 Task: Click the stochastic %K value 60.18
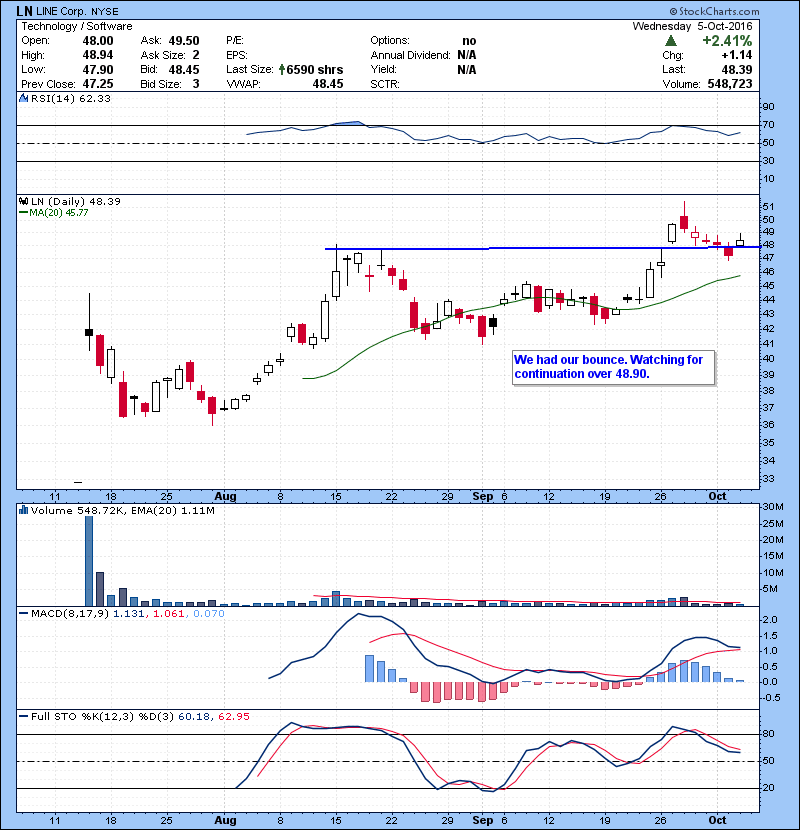point(193,716)
